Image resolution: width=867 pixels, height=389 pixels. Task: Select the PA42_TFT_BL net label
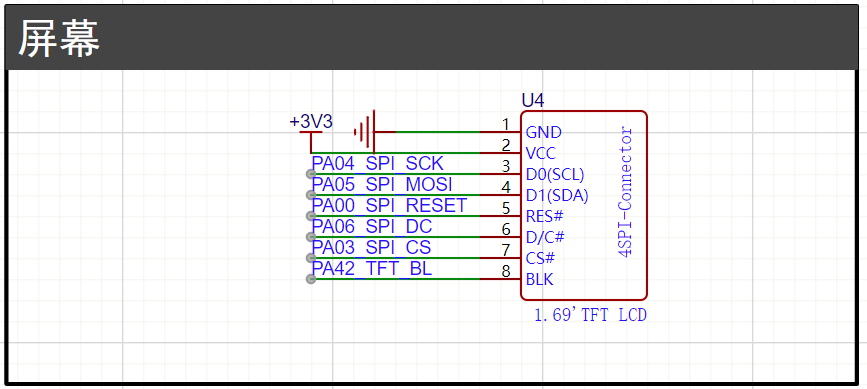point(372,269)
